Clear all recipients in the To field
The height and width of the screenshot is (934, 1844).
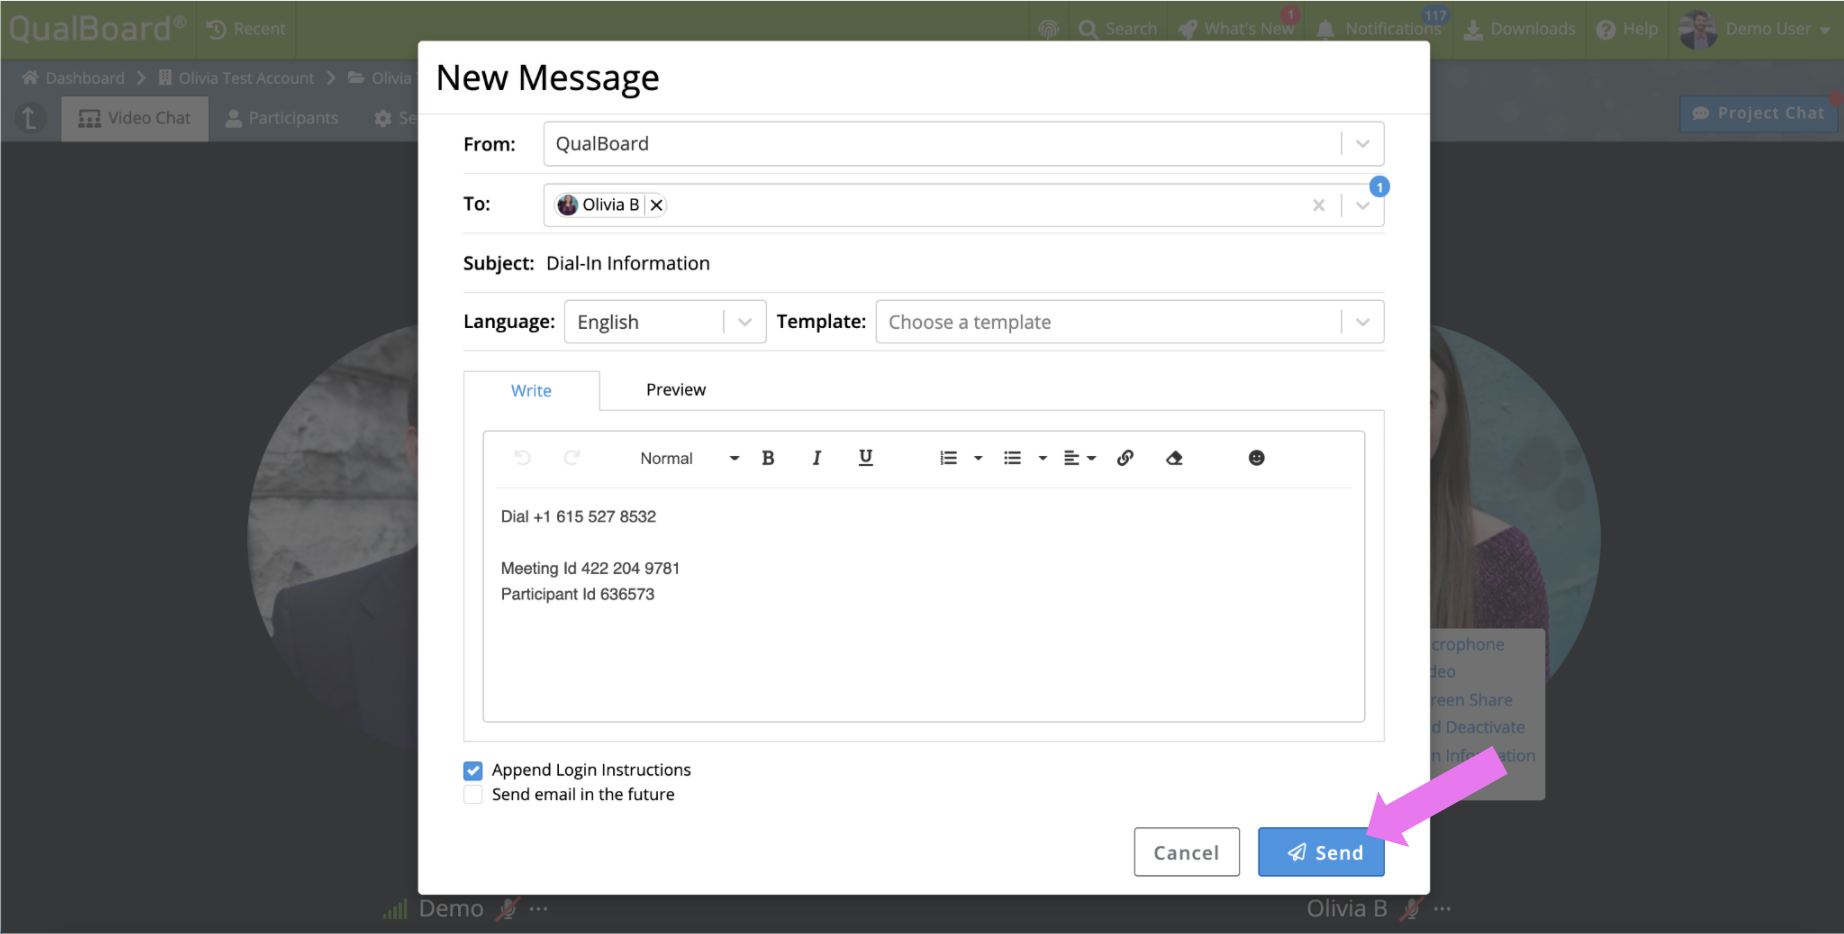coord(1319,205)
